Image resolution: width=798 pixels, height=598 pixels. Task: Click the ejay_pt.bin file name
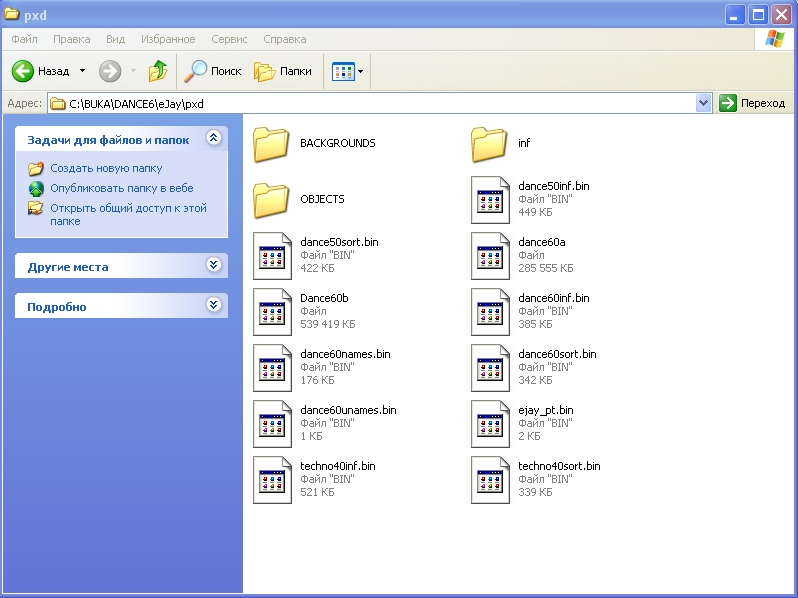pos(546,410)
